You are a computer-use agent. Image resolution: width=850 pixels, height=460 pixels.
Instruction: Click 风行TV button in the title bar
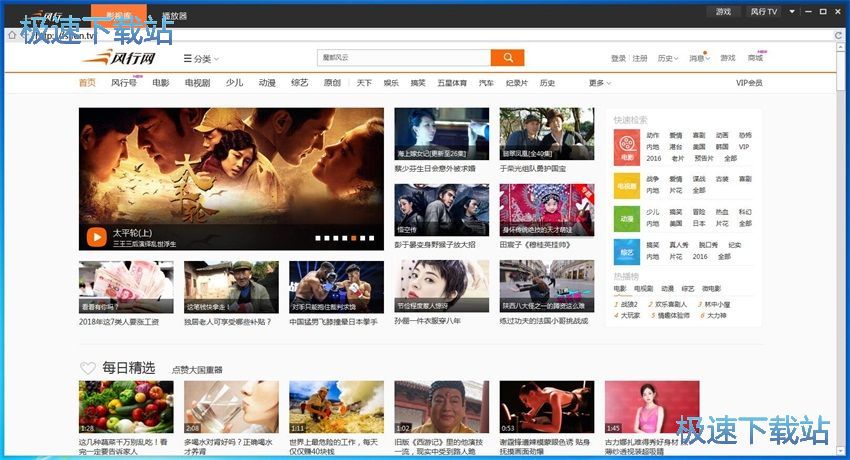[764, 11]
